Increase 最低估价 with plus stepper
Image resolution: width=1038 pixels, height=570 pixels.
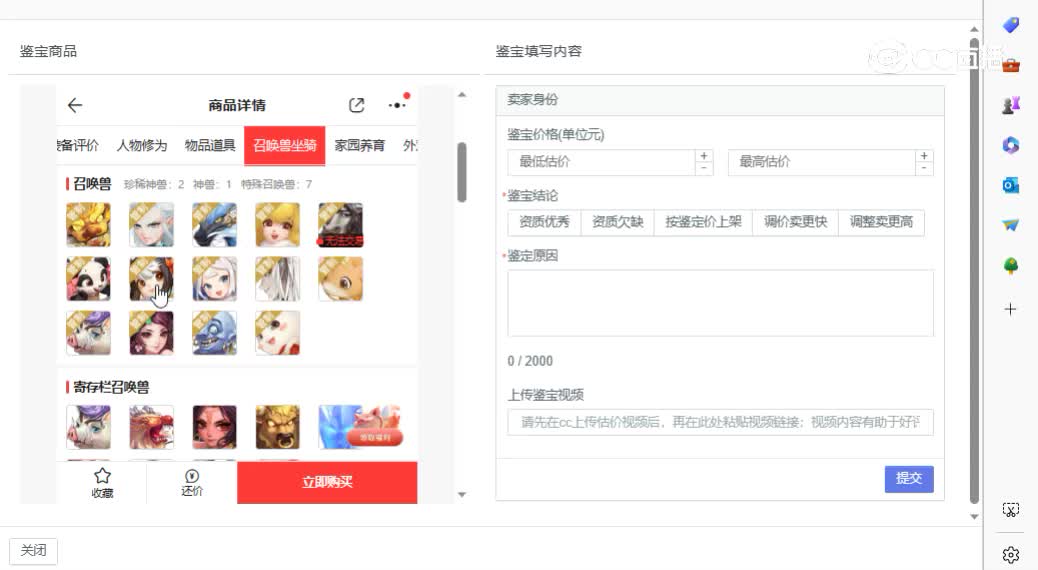tap(704, 156)
